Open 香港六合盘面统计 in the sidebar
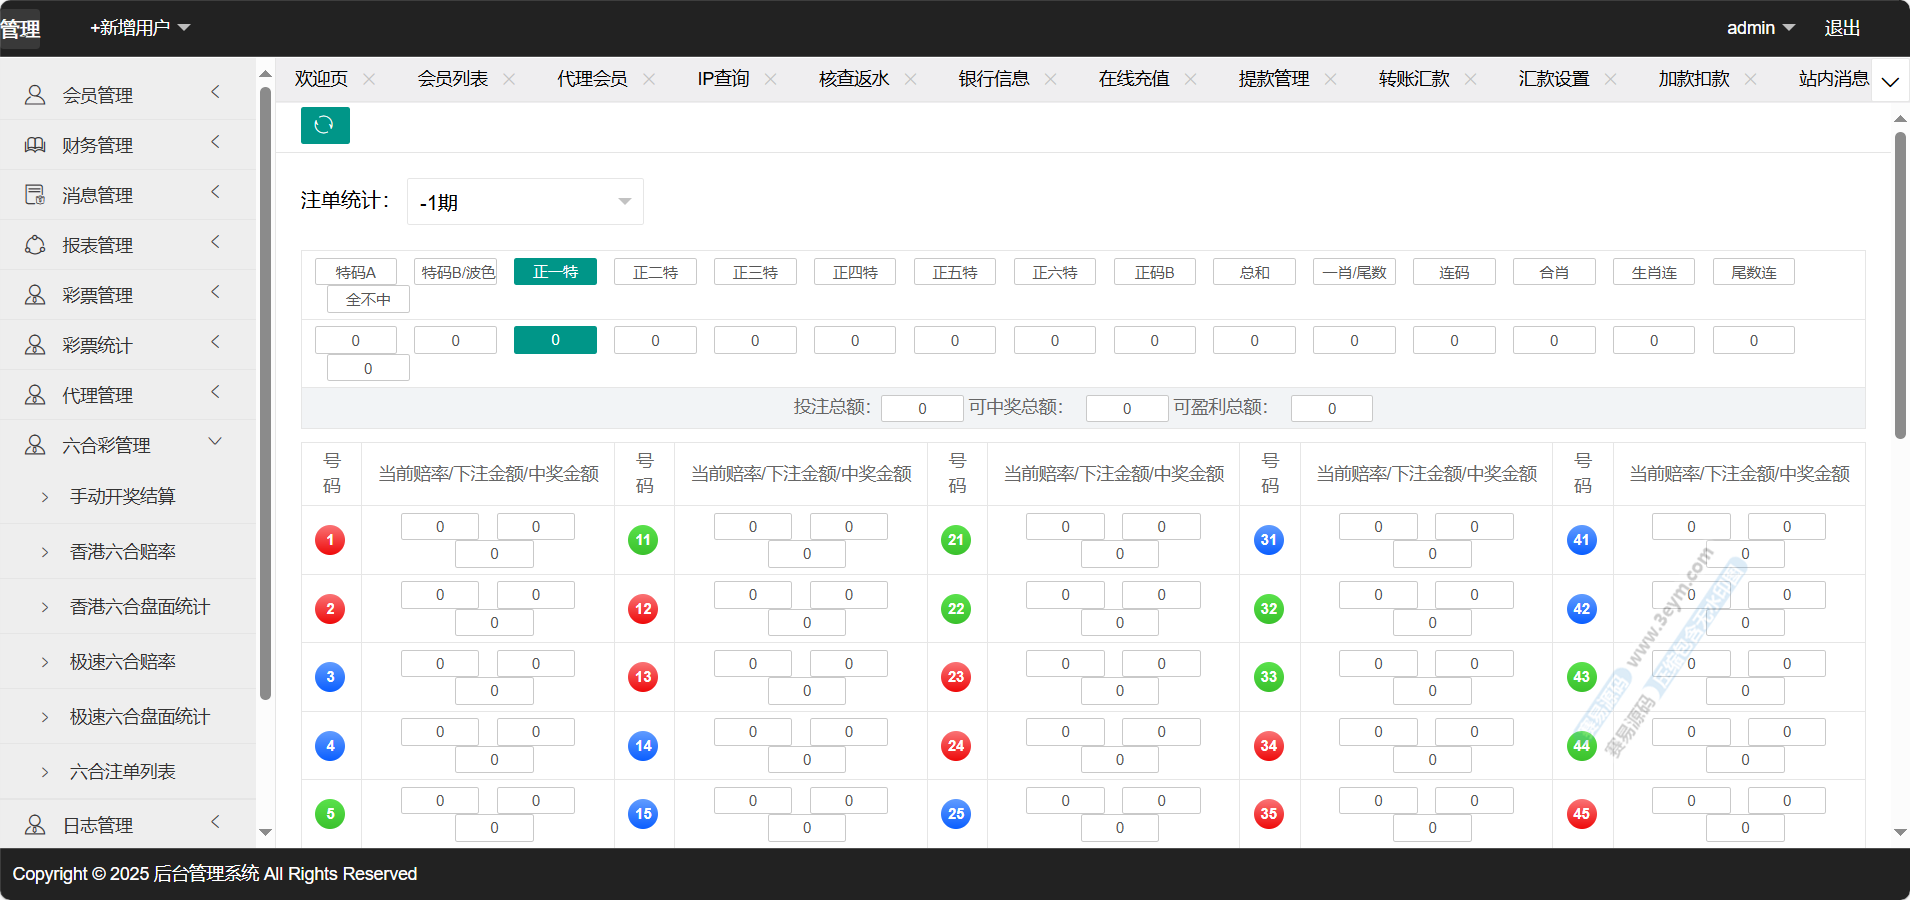This screenshot has width=1910, height=900. pyautogui.click(x=139, y=606)
